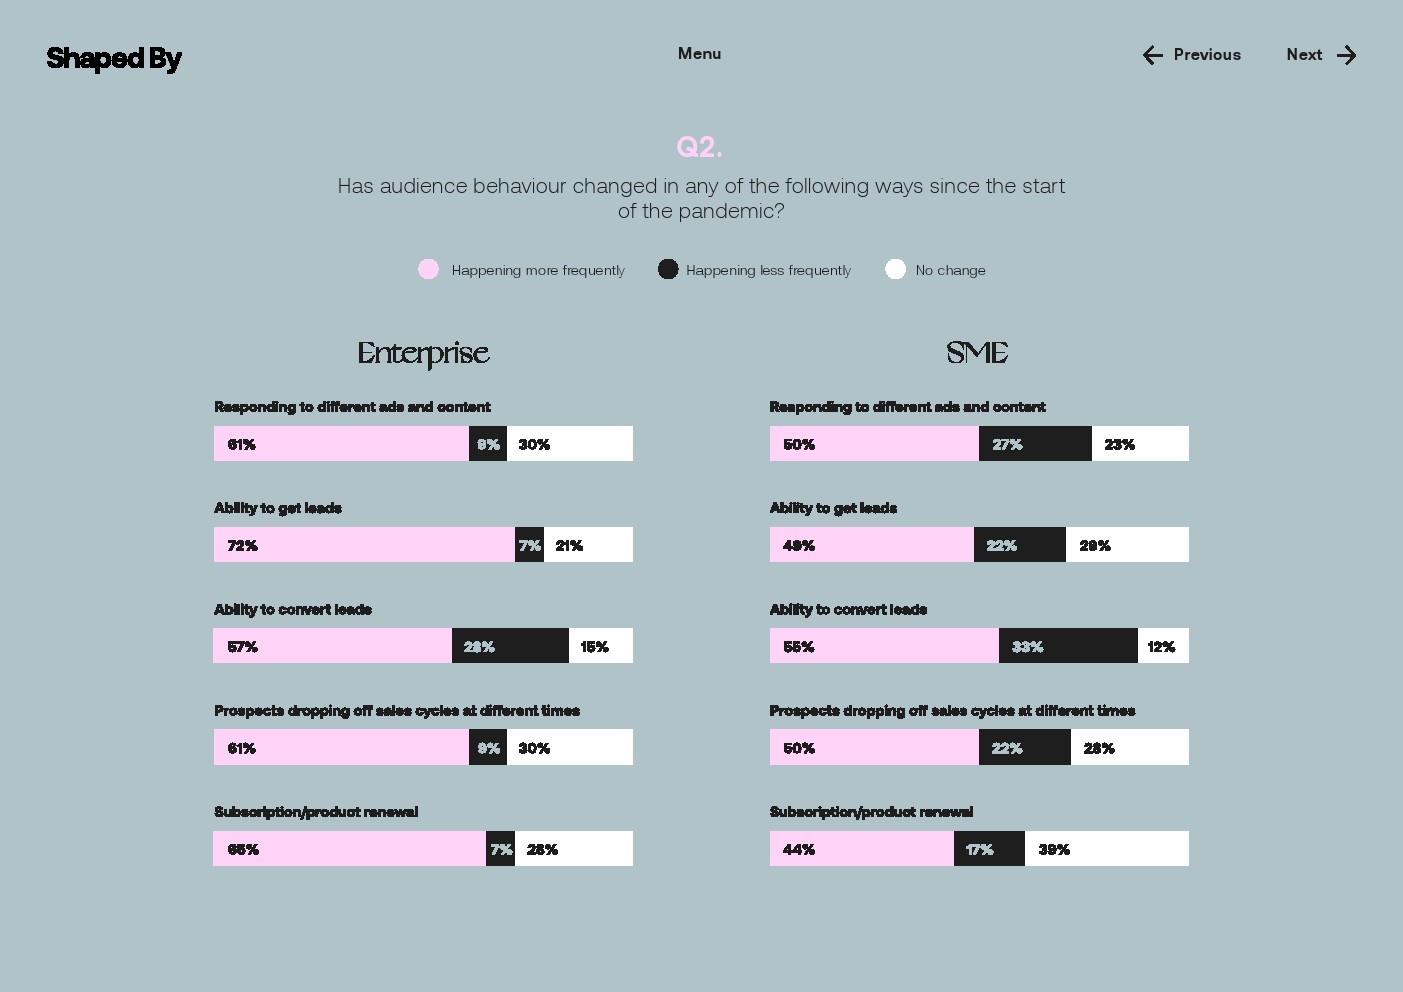Click the right arrow icon beside Next
This screenshot has width=1403, height=992.
click(x=1347, y=55)
